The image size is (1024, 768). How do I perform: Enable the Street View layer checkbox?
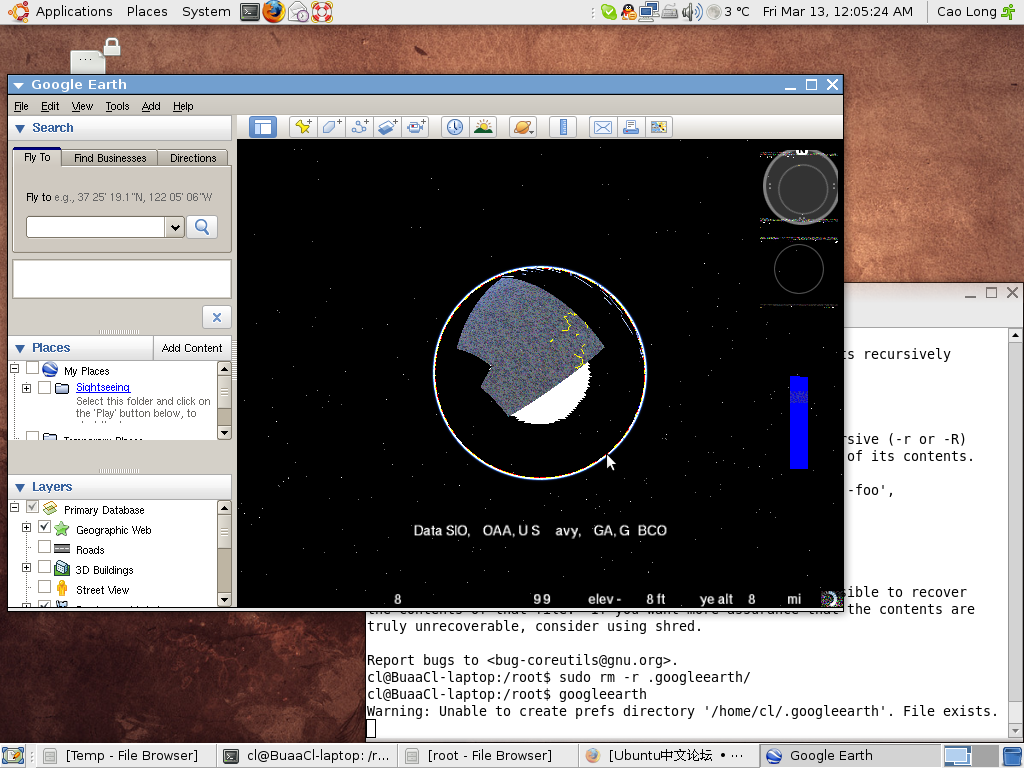[44, 586]
